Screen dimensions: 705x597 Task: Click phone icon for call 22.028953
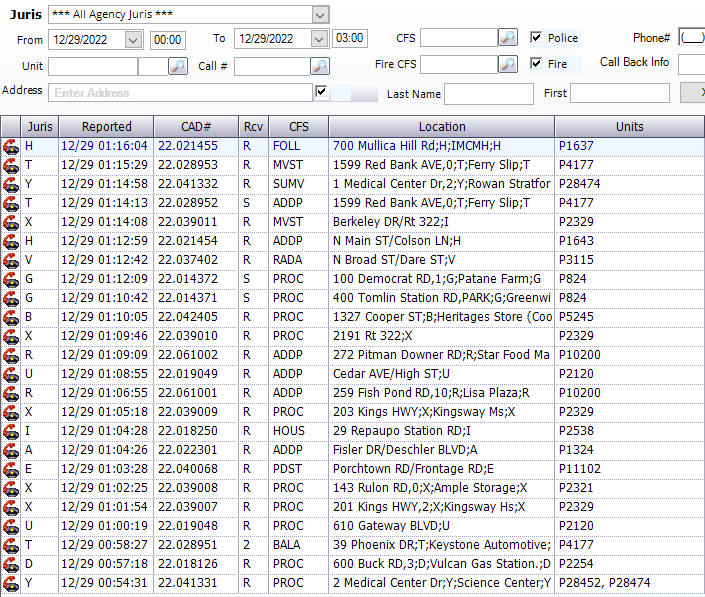11,165
